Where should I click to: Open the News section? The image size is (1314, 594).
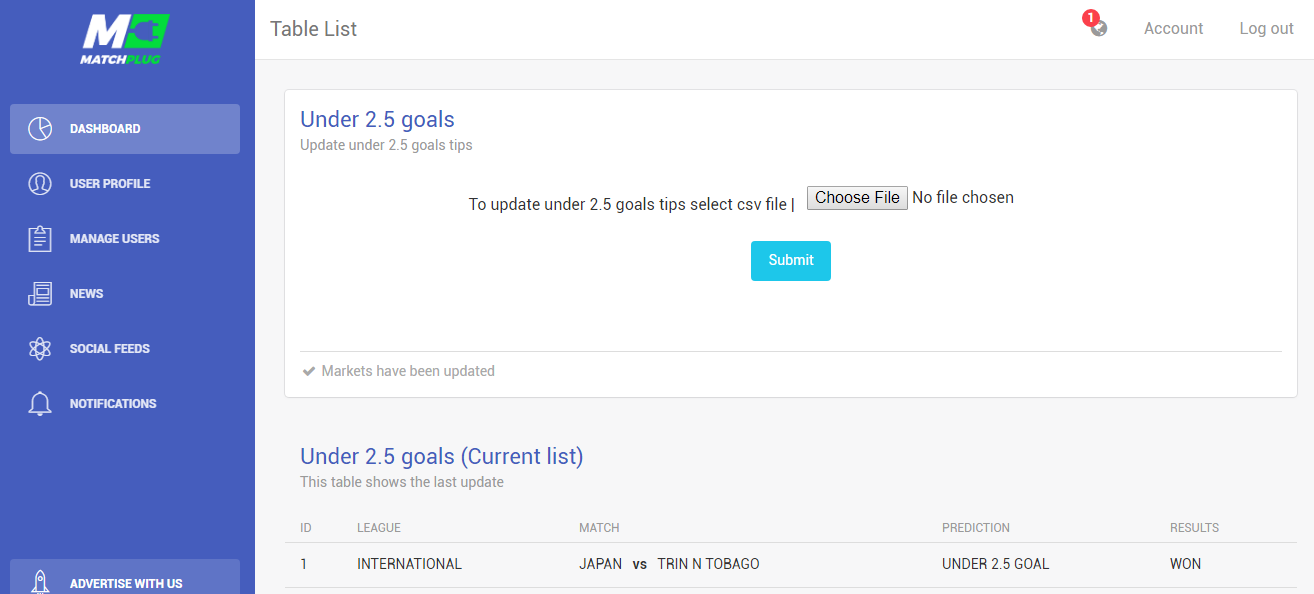coord(125,294)
